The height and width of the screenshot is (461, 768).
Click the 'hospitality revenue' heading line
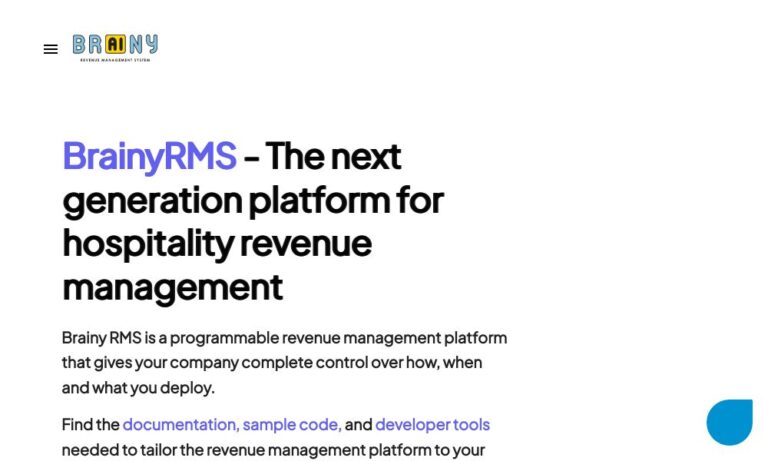point(217,243)
